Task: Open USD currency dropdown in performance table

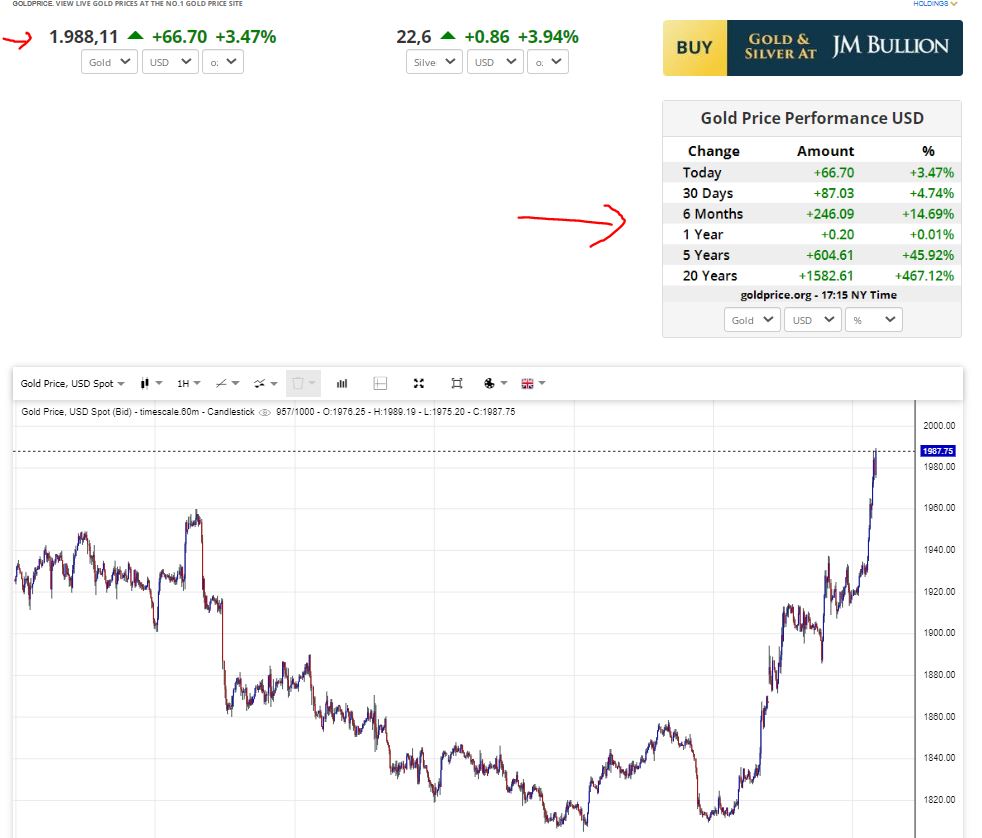Action: coord(811,320)
